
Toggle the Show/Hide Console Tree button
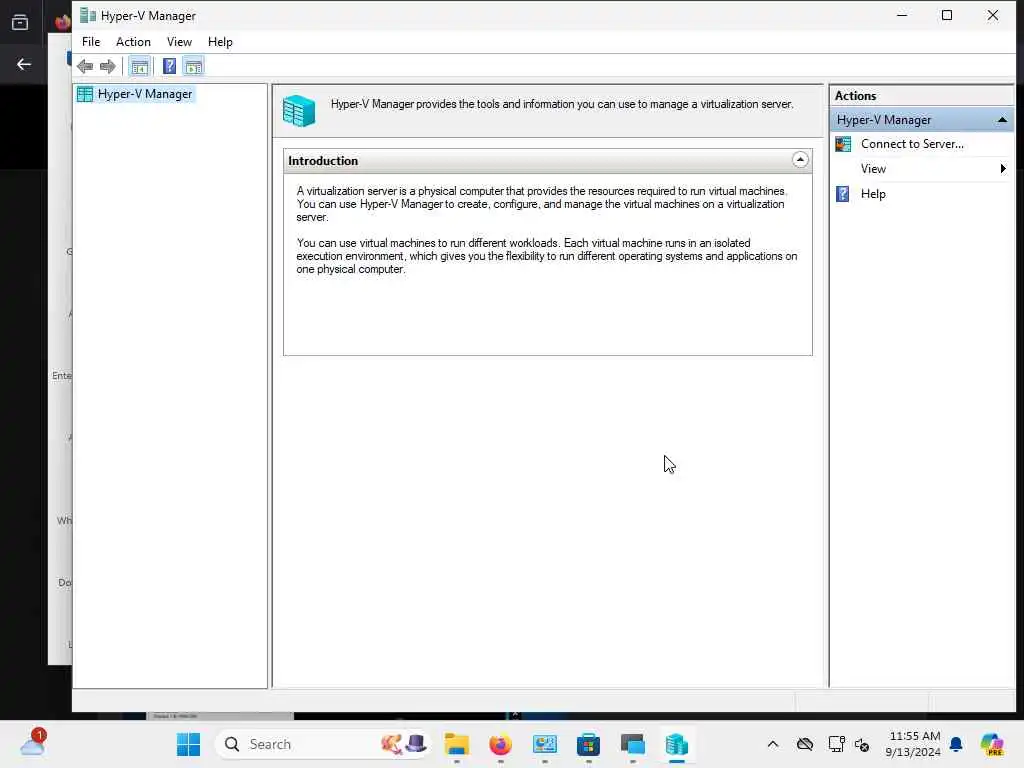click(x=139, y=66)
